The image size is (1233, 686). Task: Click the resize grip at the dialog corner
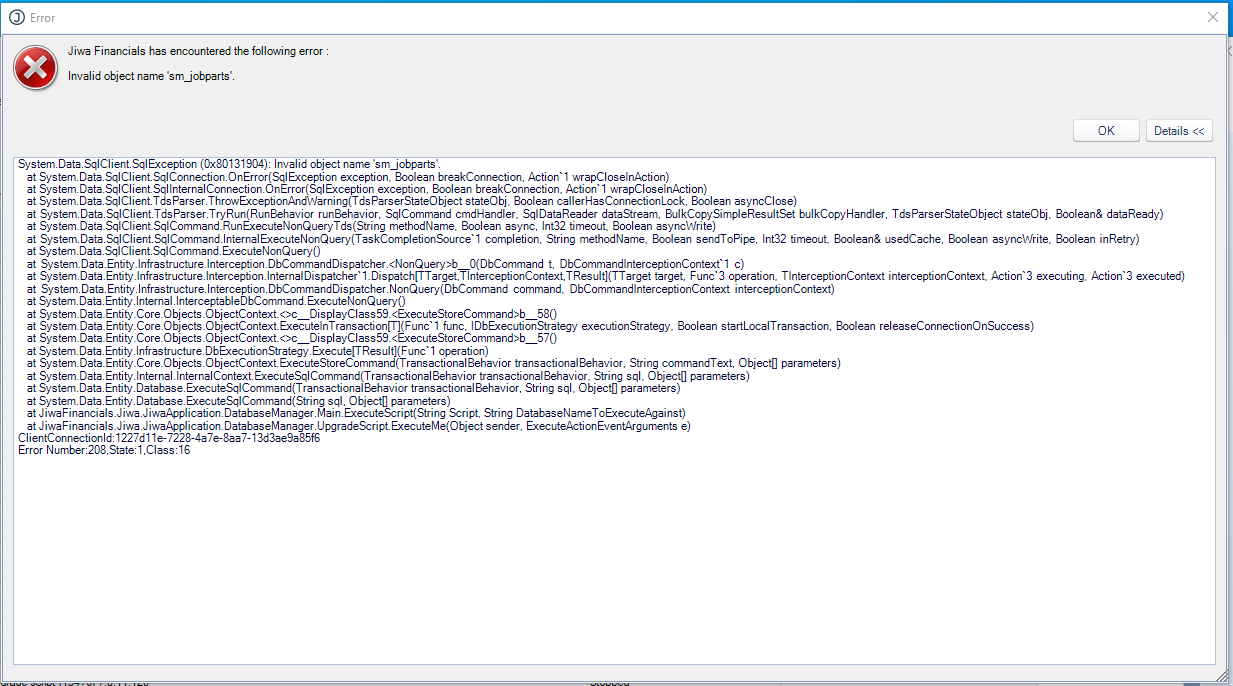click(1224, 677)
